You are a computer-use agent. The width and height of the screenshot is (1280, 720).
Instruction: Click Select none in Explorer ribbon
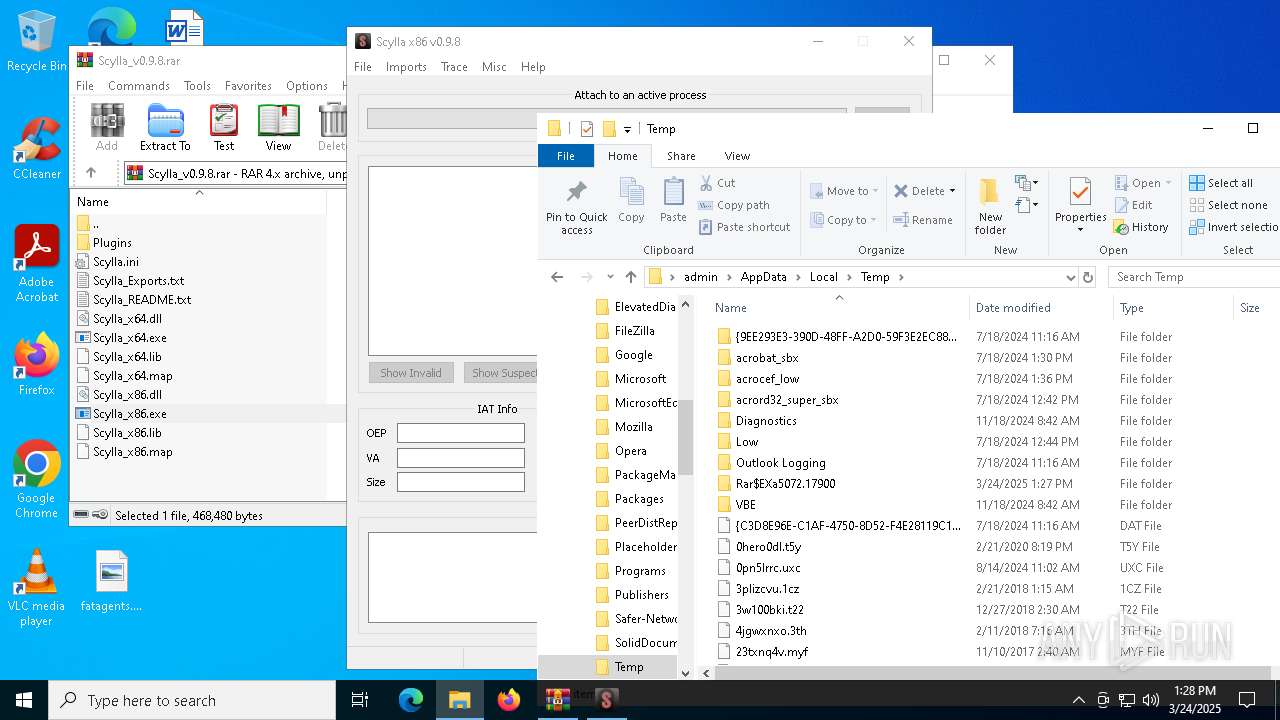[x=1228, y=205]
